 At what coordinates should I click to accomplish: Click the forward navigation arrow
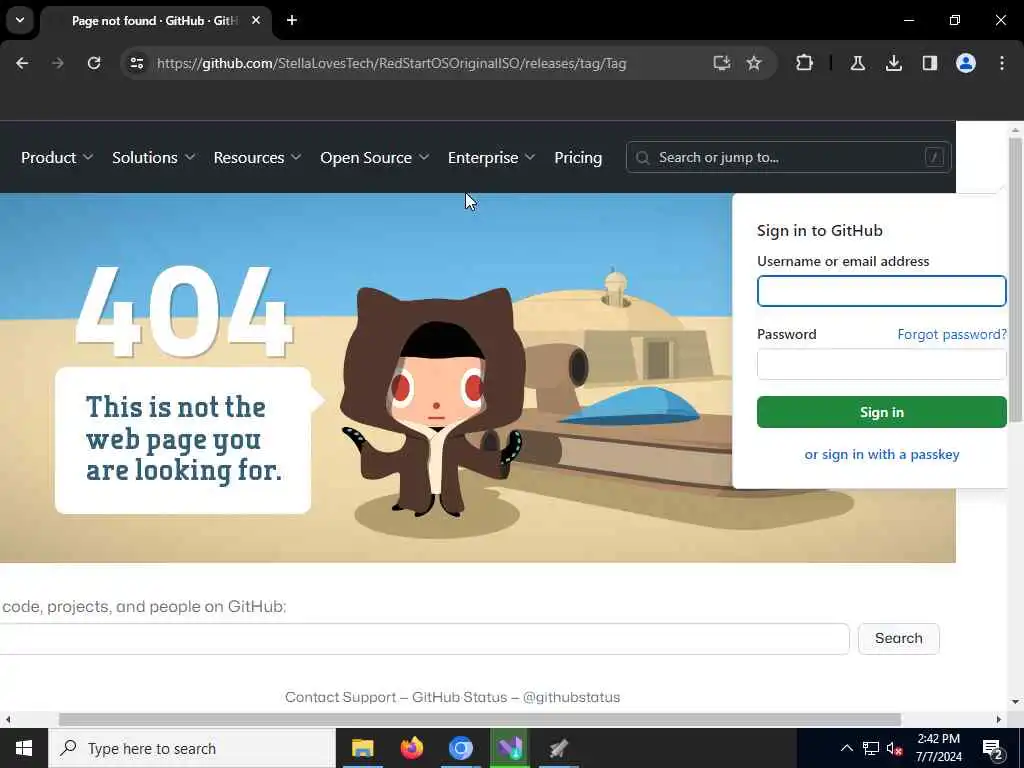tap(58, 63)
